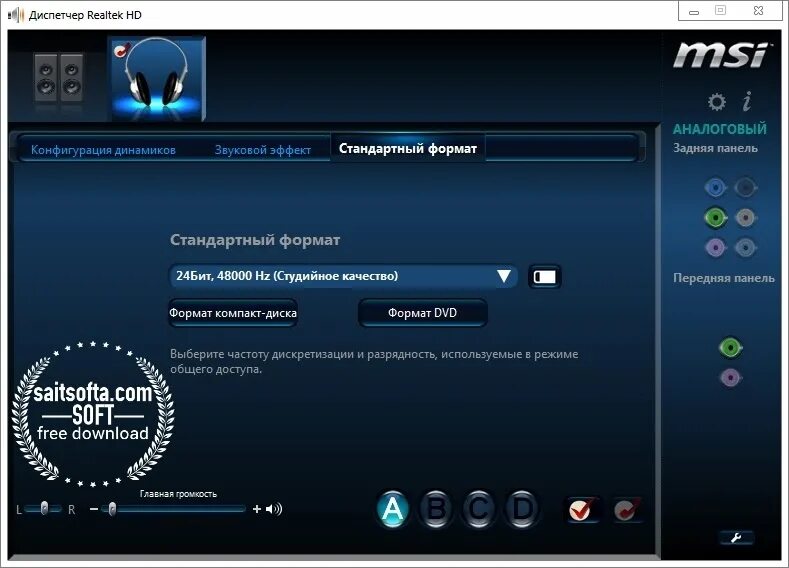Click the Главная громкость slider handle
The height and width of the screenshot is (568, 789).
[x=112, y=509]
